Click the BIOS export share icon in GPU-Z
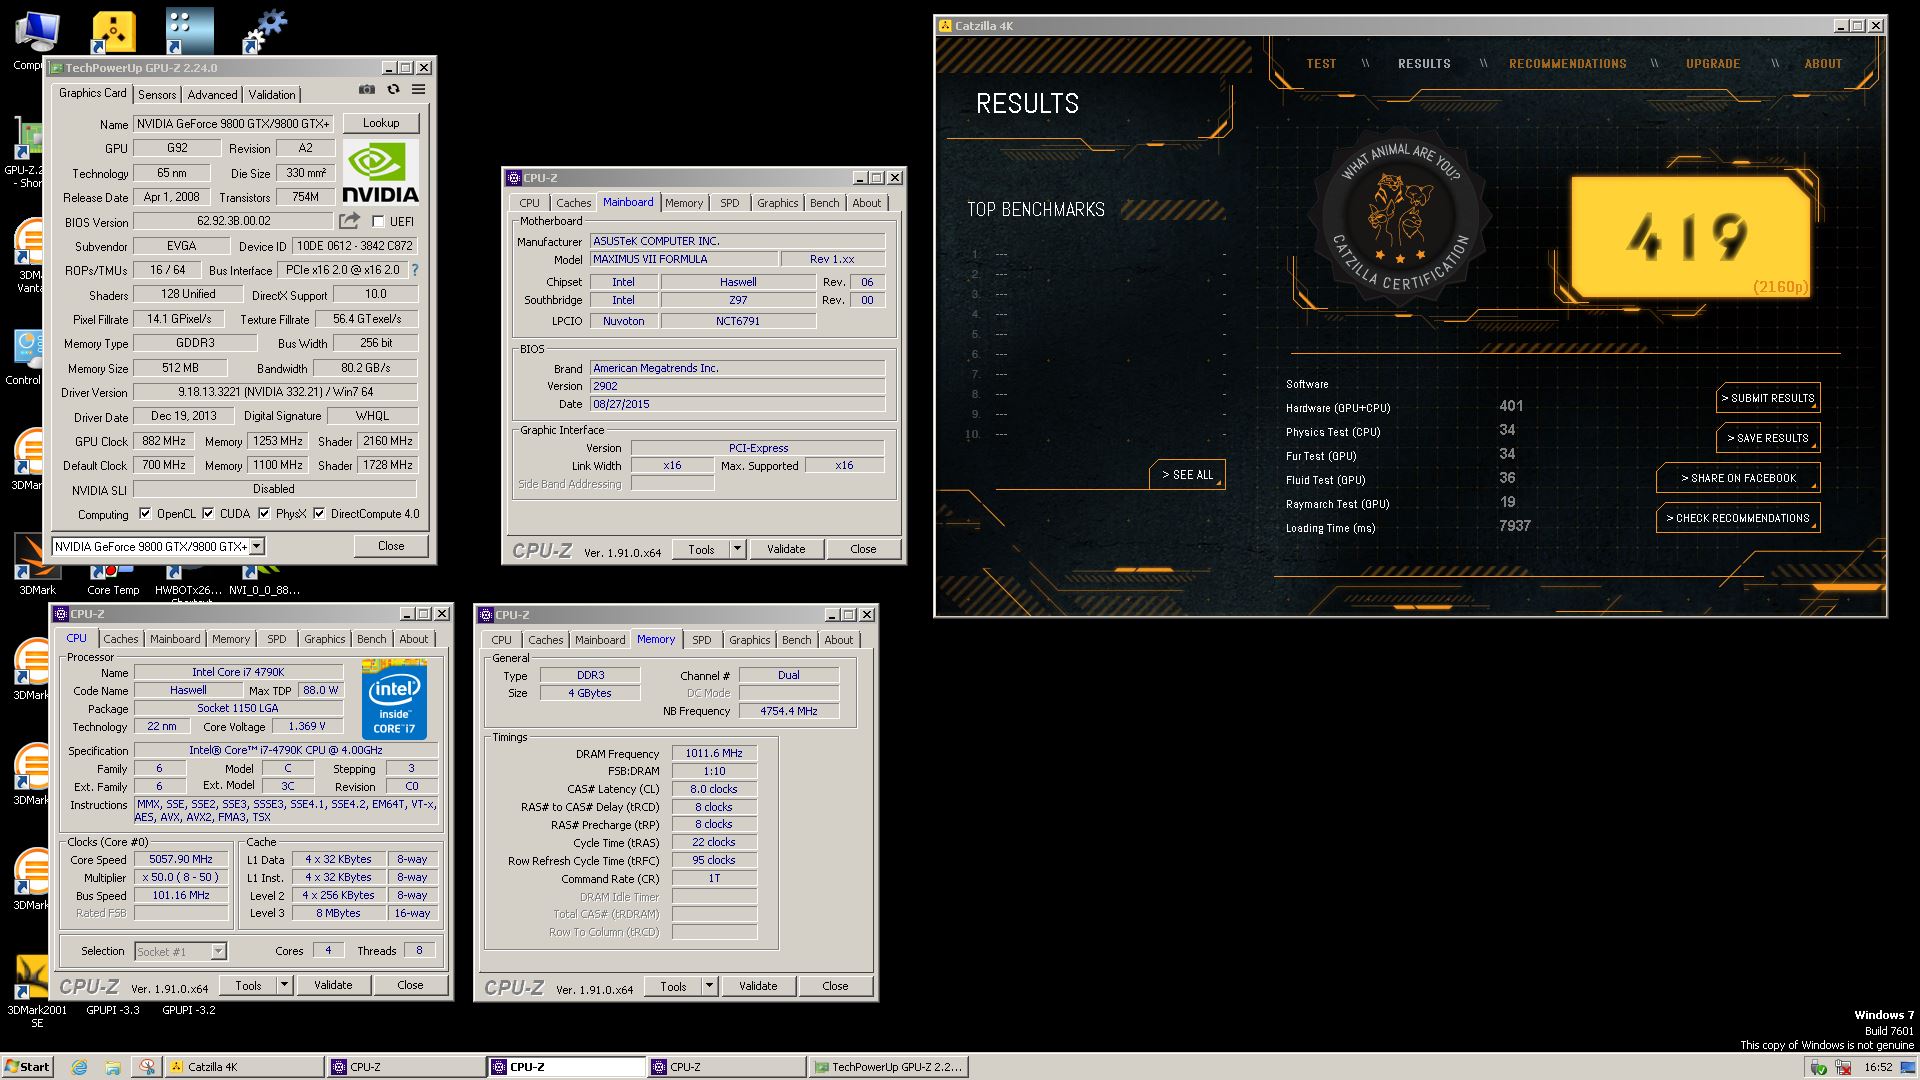The width and height of the screenshot is (1920, 1080). click(349, 221)
